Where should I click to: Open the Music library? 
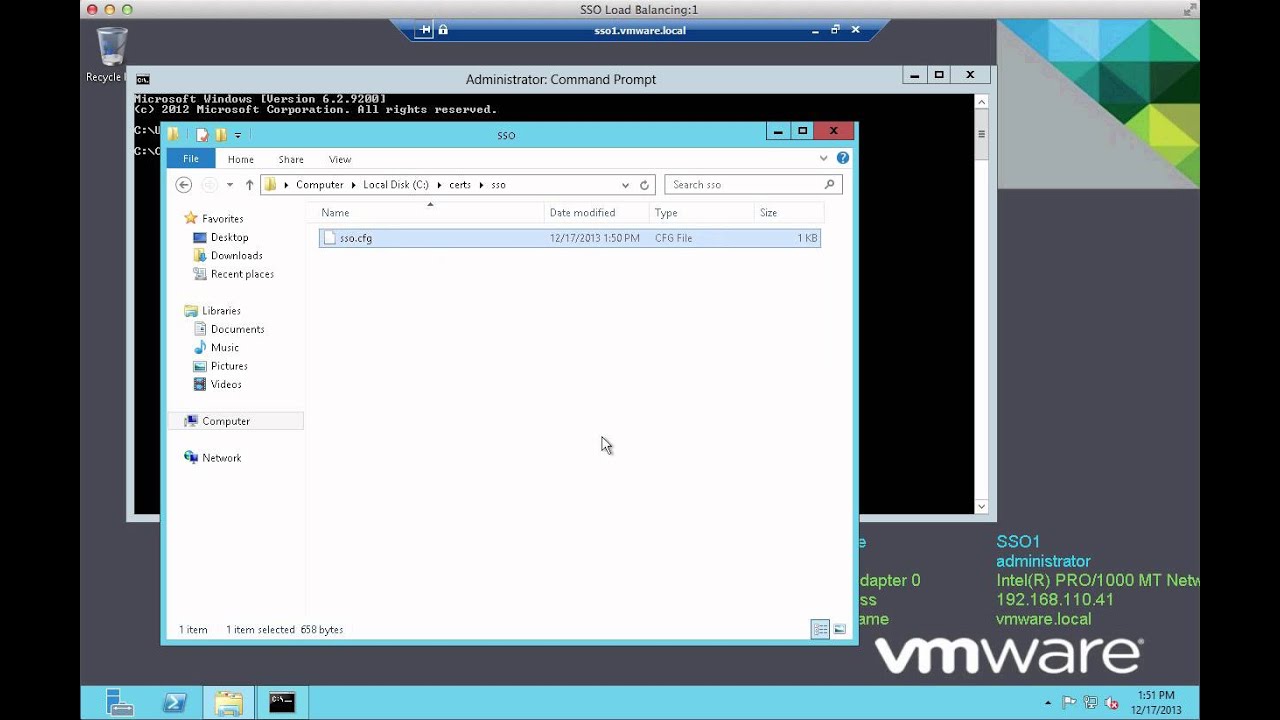pyautogui.click(x=224, y=348)
